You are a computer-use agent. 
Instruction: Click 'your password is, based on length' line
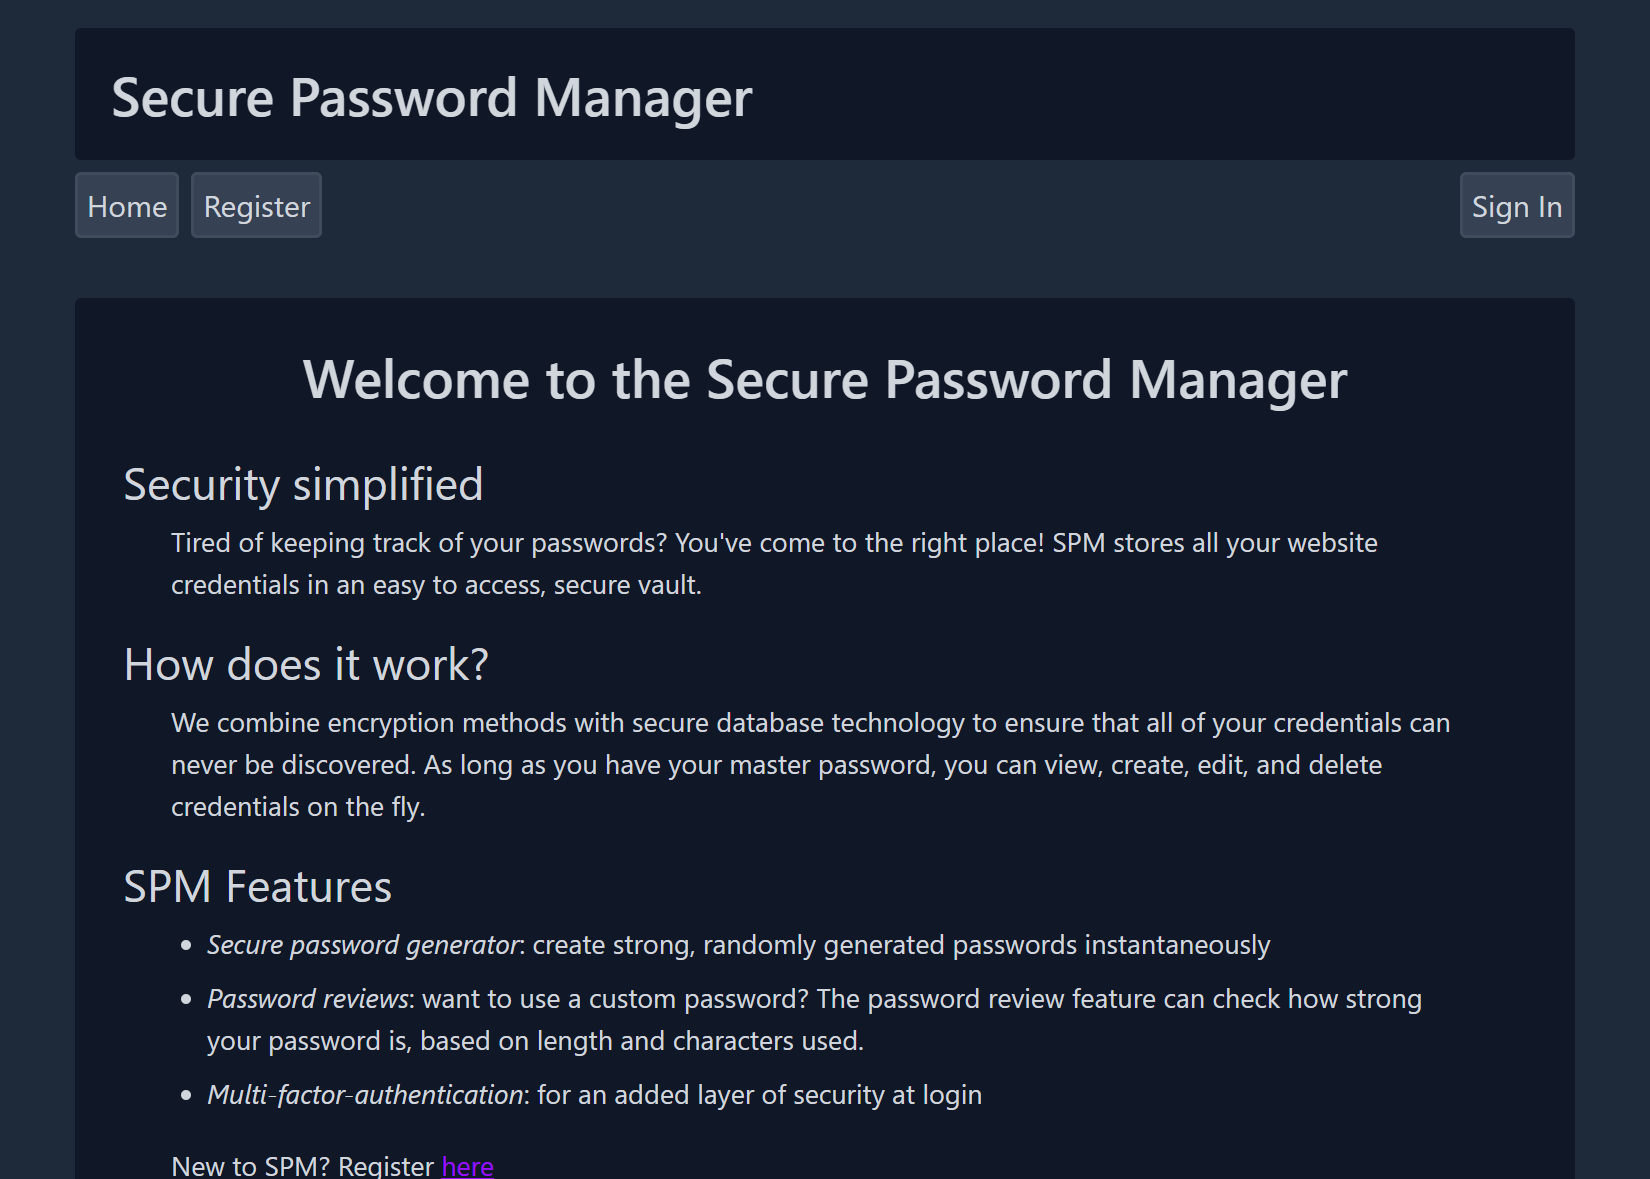tap(535, 1041)
